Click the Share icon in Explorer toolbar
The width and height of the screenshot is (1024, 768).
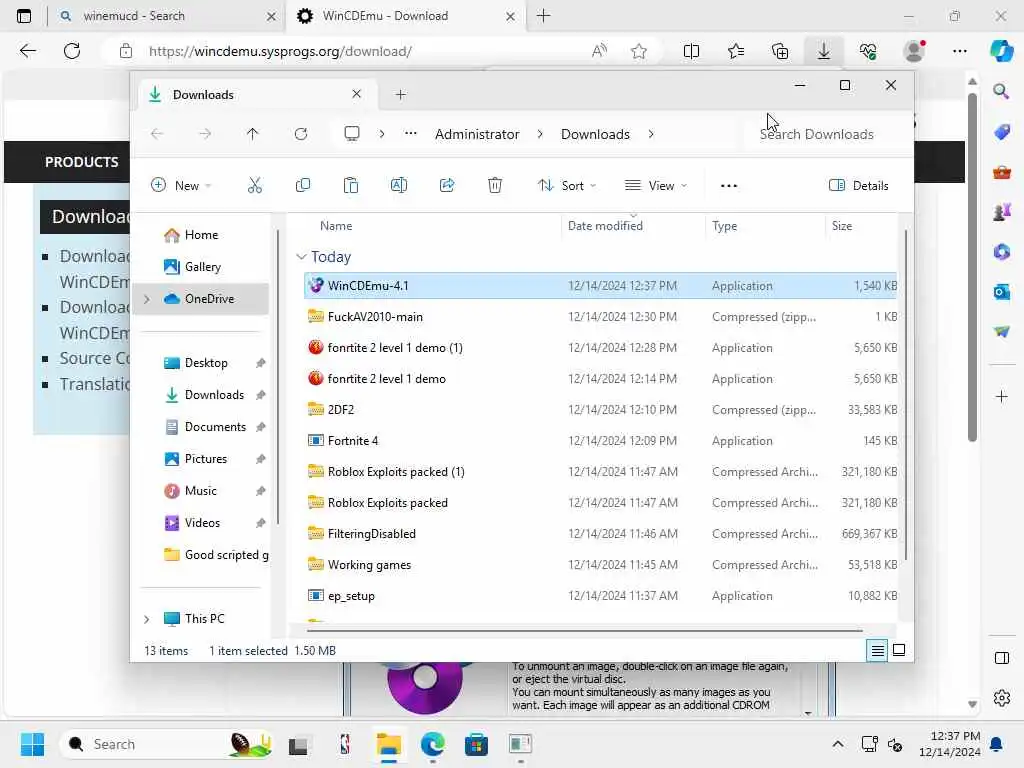click(447, 185)
